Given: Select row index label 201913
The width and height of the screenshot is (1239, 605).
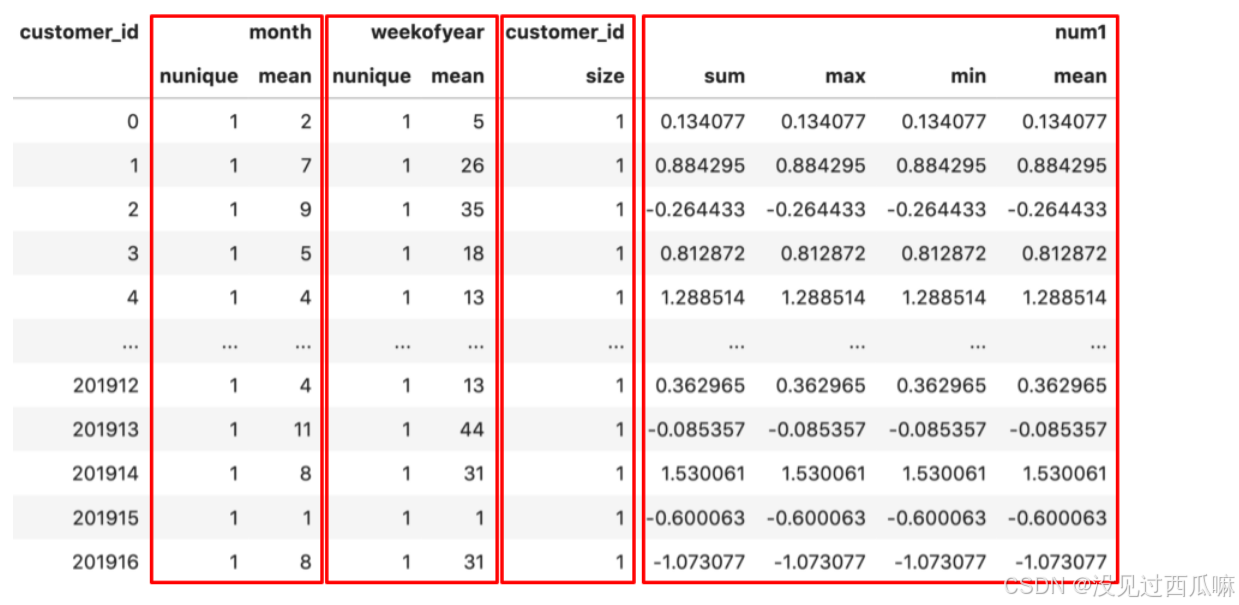Looking at the screenshot, I should (105, 430).
